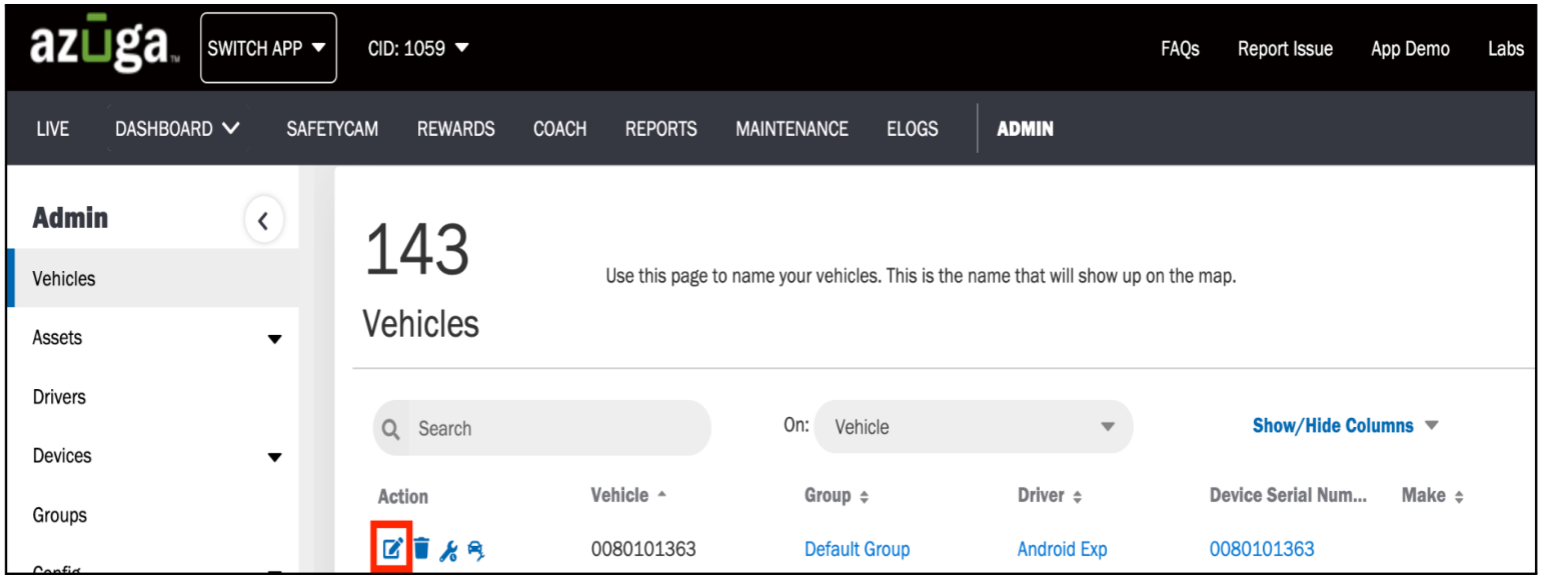Open the Vehicle search-on dropdown

point(973,427)
